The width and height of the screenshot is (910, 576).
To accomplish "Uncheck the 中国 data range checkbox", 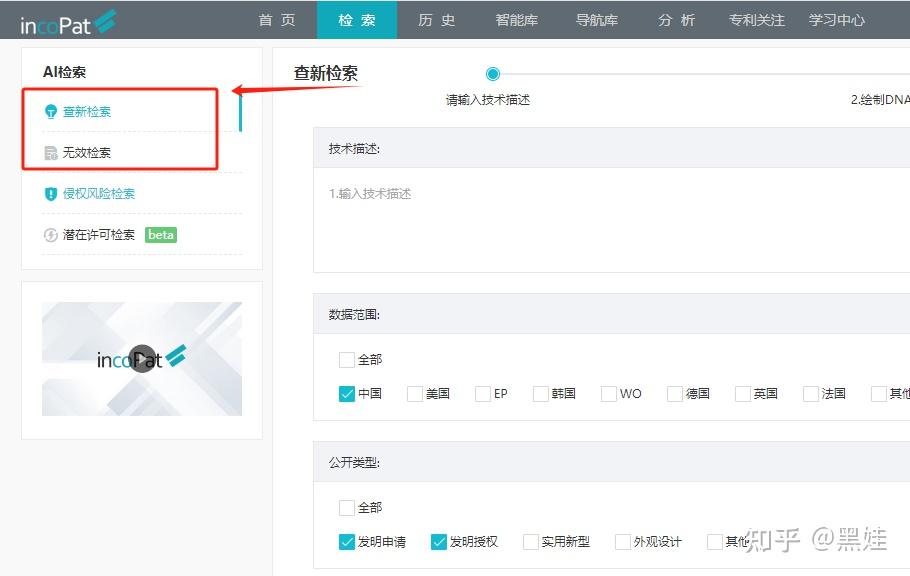I will click(345, 394).
